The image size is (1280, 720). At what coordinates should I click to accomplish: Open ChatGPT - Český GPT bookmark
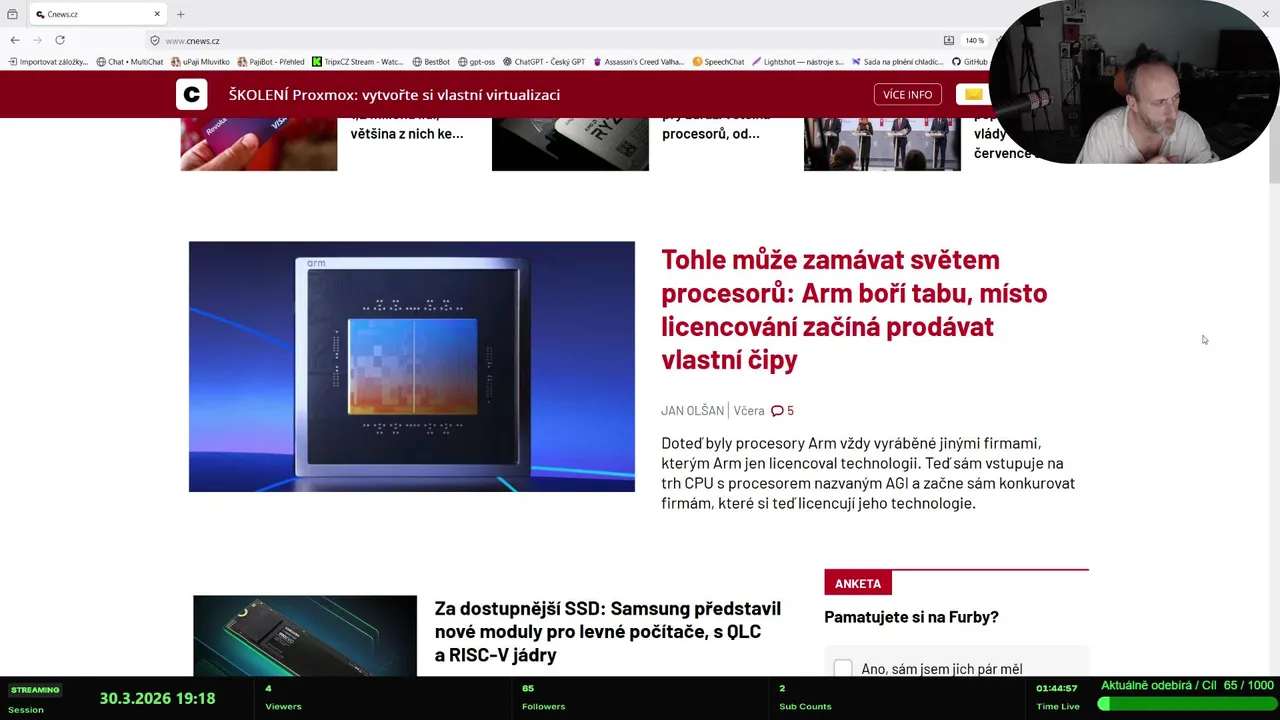pyautogui.click(x=544, y=62)
